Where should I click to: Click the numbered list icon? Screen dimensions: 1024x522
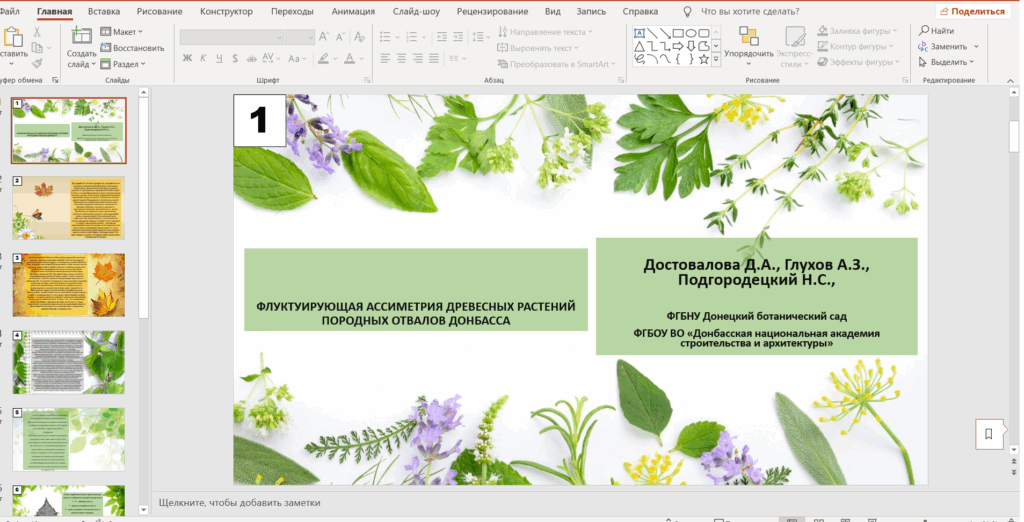click(x=413, y=37)
